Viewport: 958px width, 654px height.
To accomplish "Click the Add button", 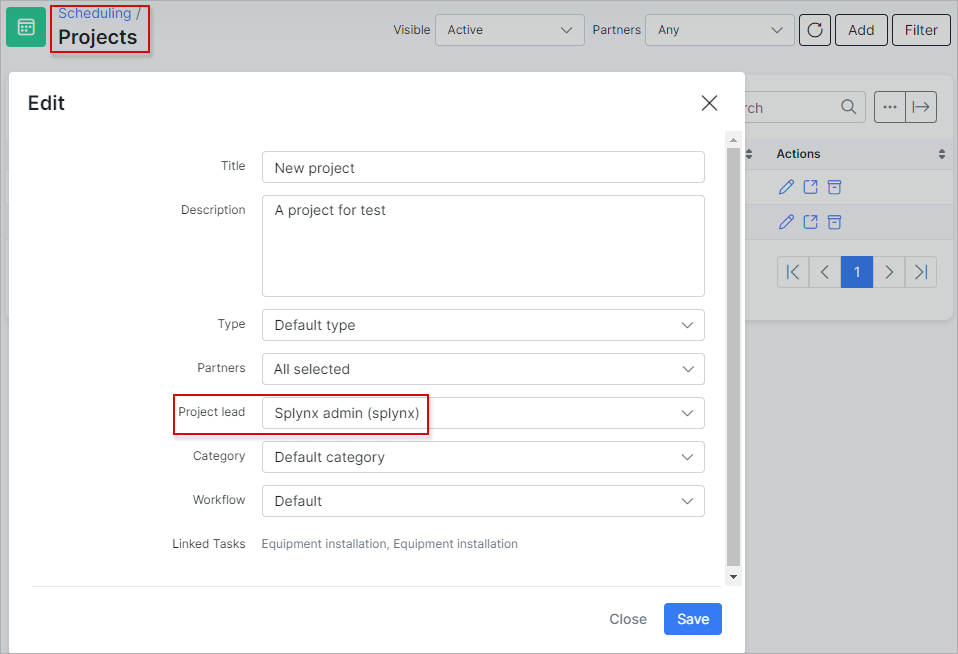I will point(861,30).
